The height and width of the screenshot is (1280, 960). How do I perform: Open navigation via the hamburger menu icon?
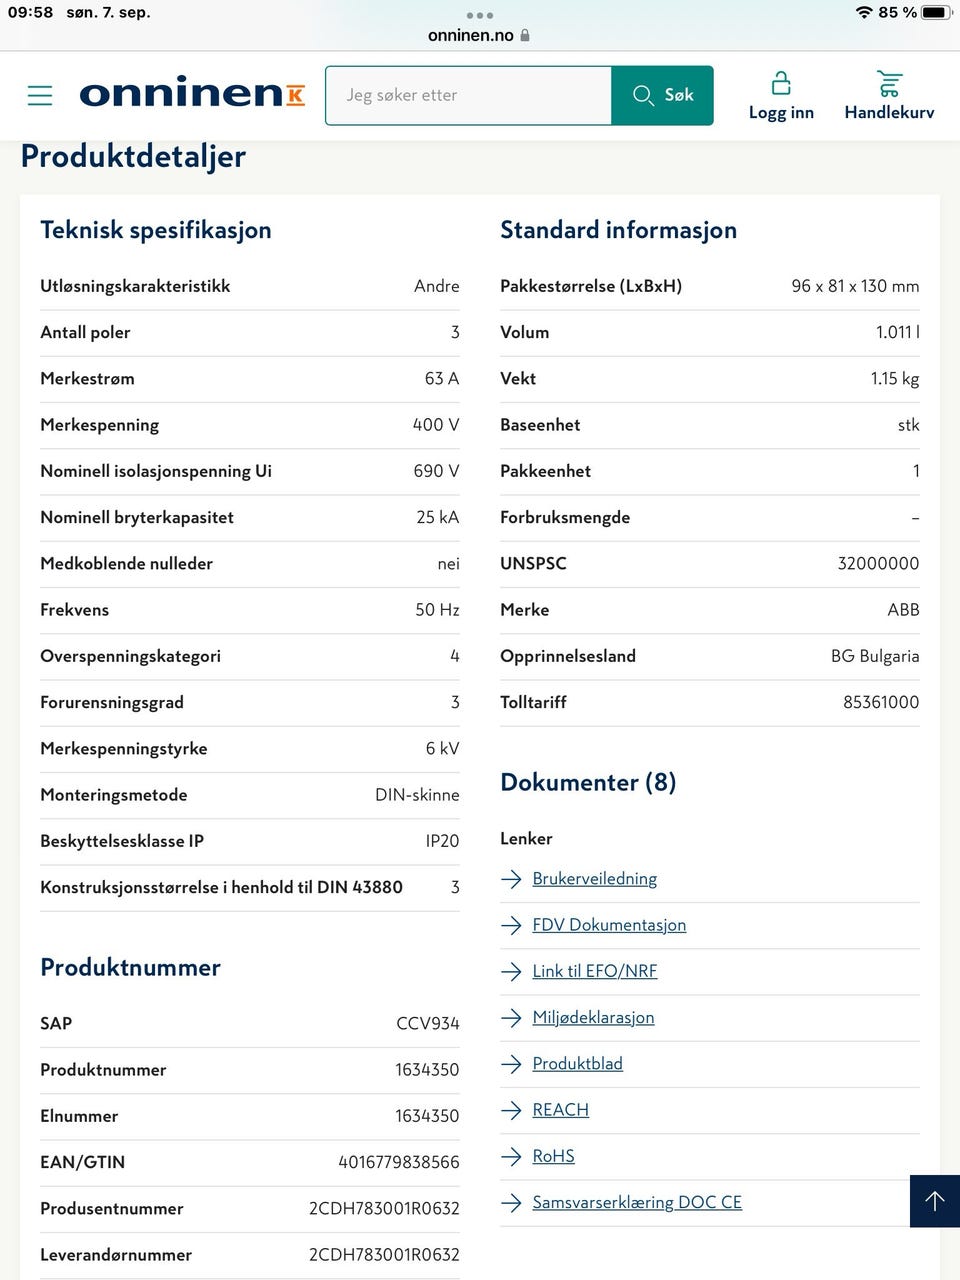[40, 95]
